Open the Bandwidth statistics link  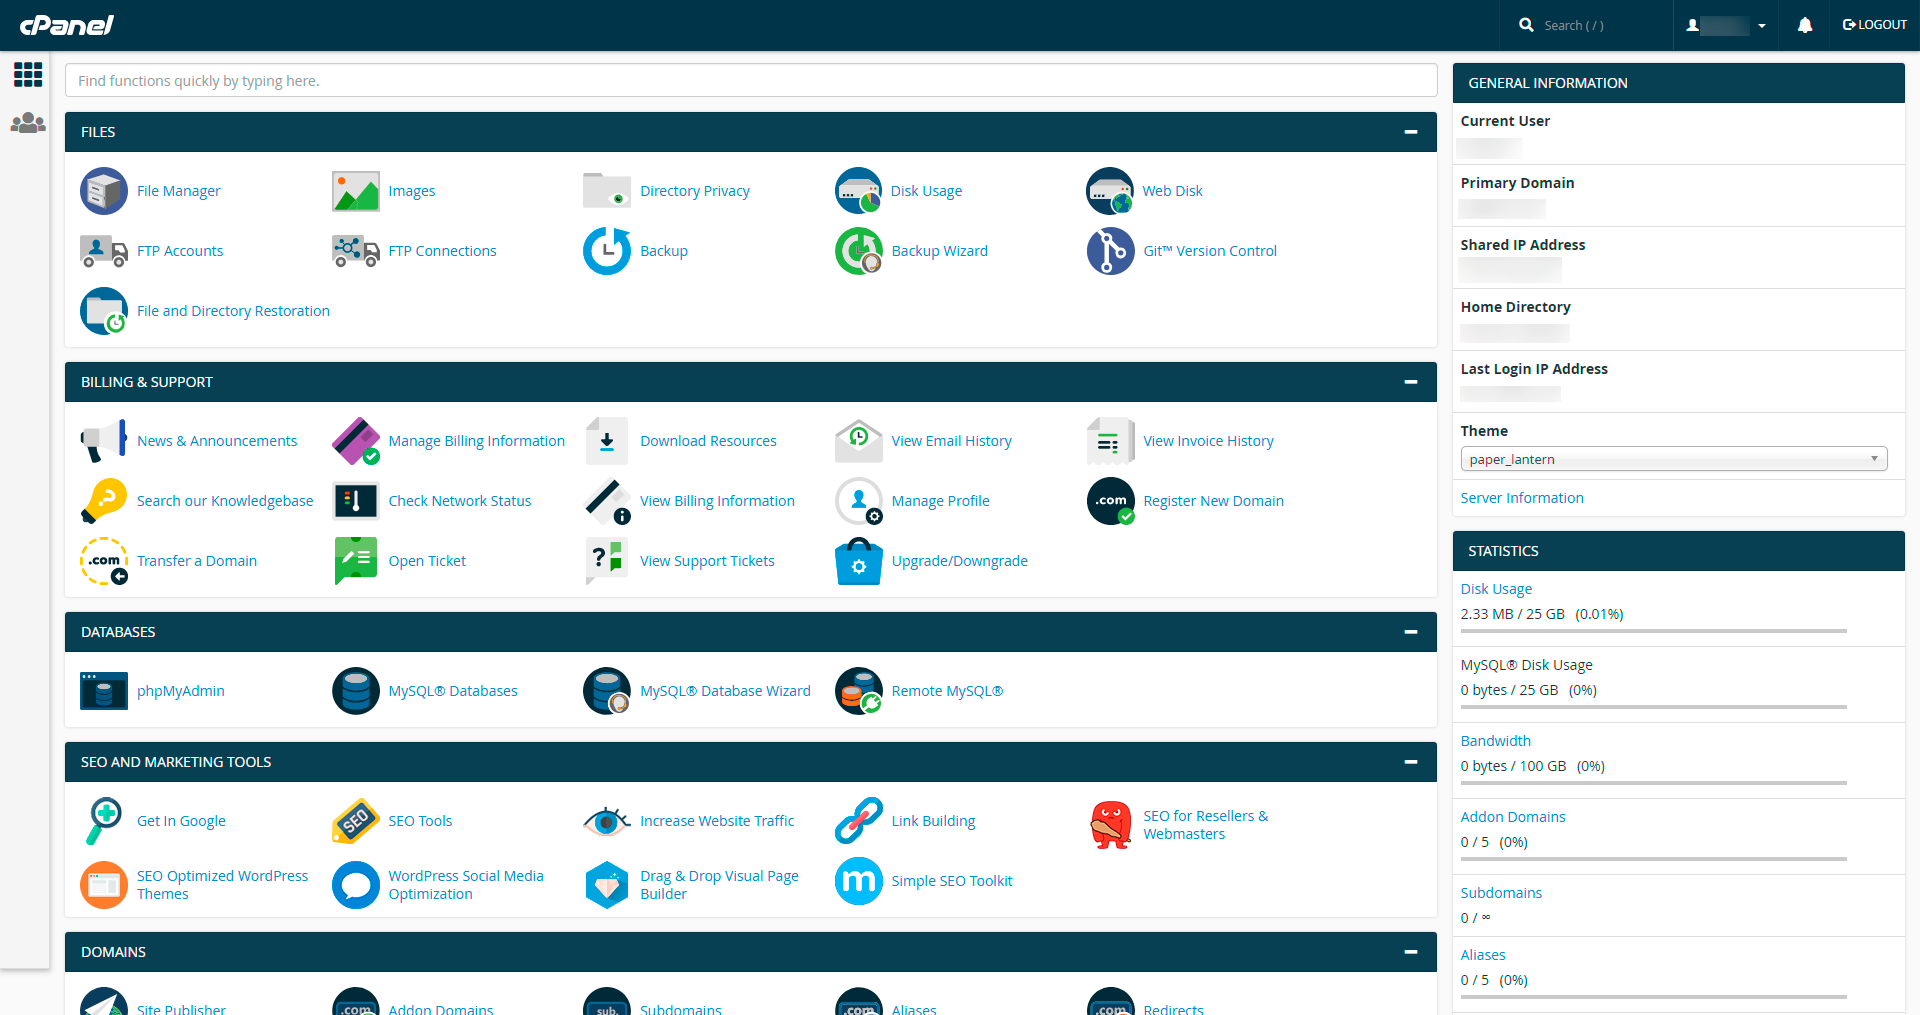coord(1496,741)
